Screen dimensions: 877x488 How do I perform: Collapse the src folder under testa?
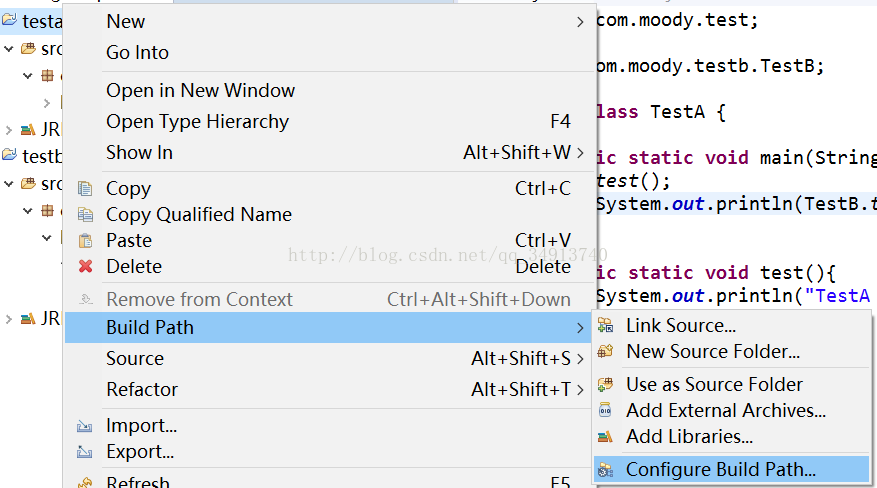[8, 49]
